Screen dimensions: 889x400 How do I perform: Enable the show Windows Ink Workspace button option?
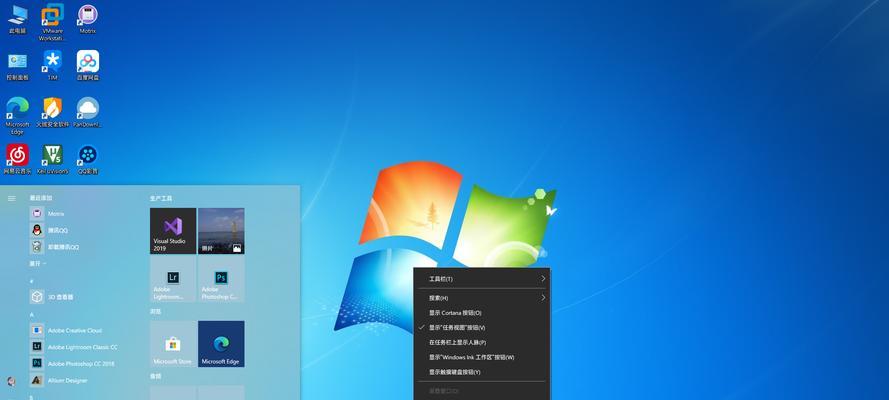point(481,358)
